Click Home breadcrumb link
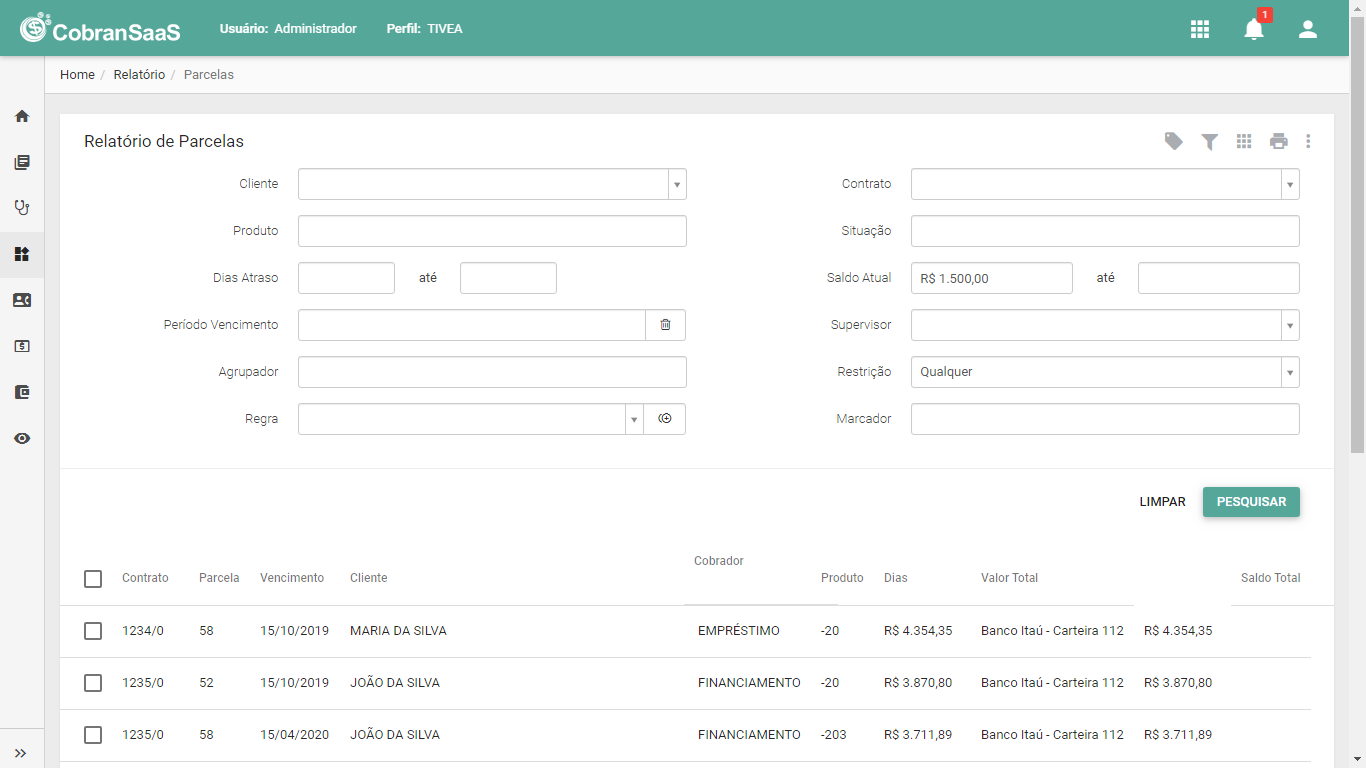 point(77,75)
